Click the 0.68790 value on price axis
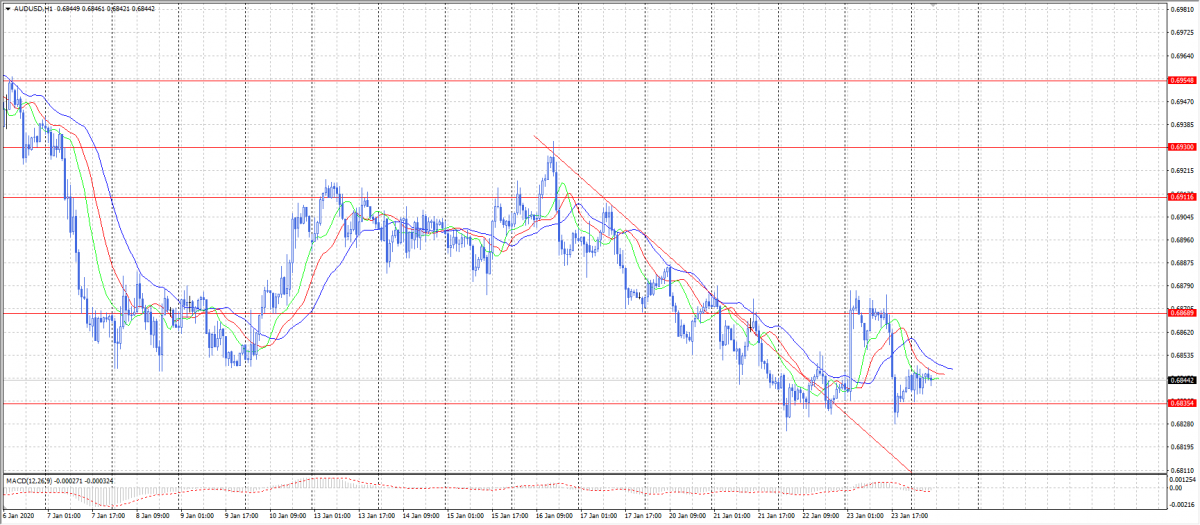The height and width of the screenshot is (525, 1200). coord(1181,286)
